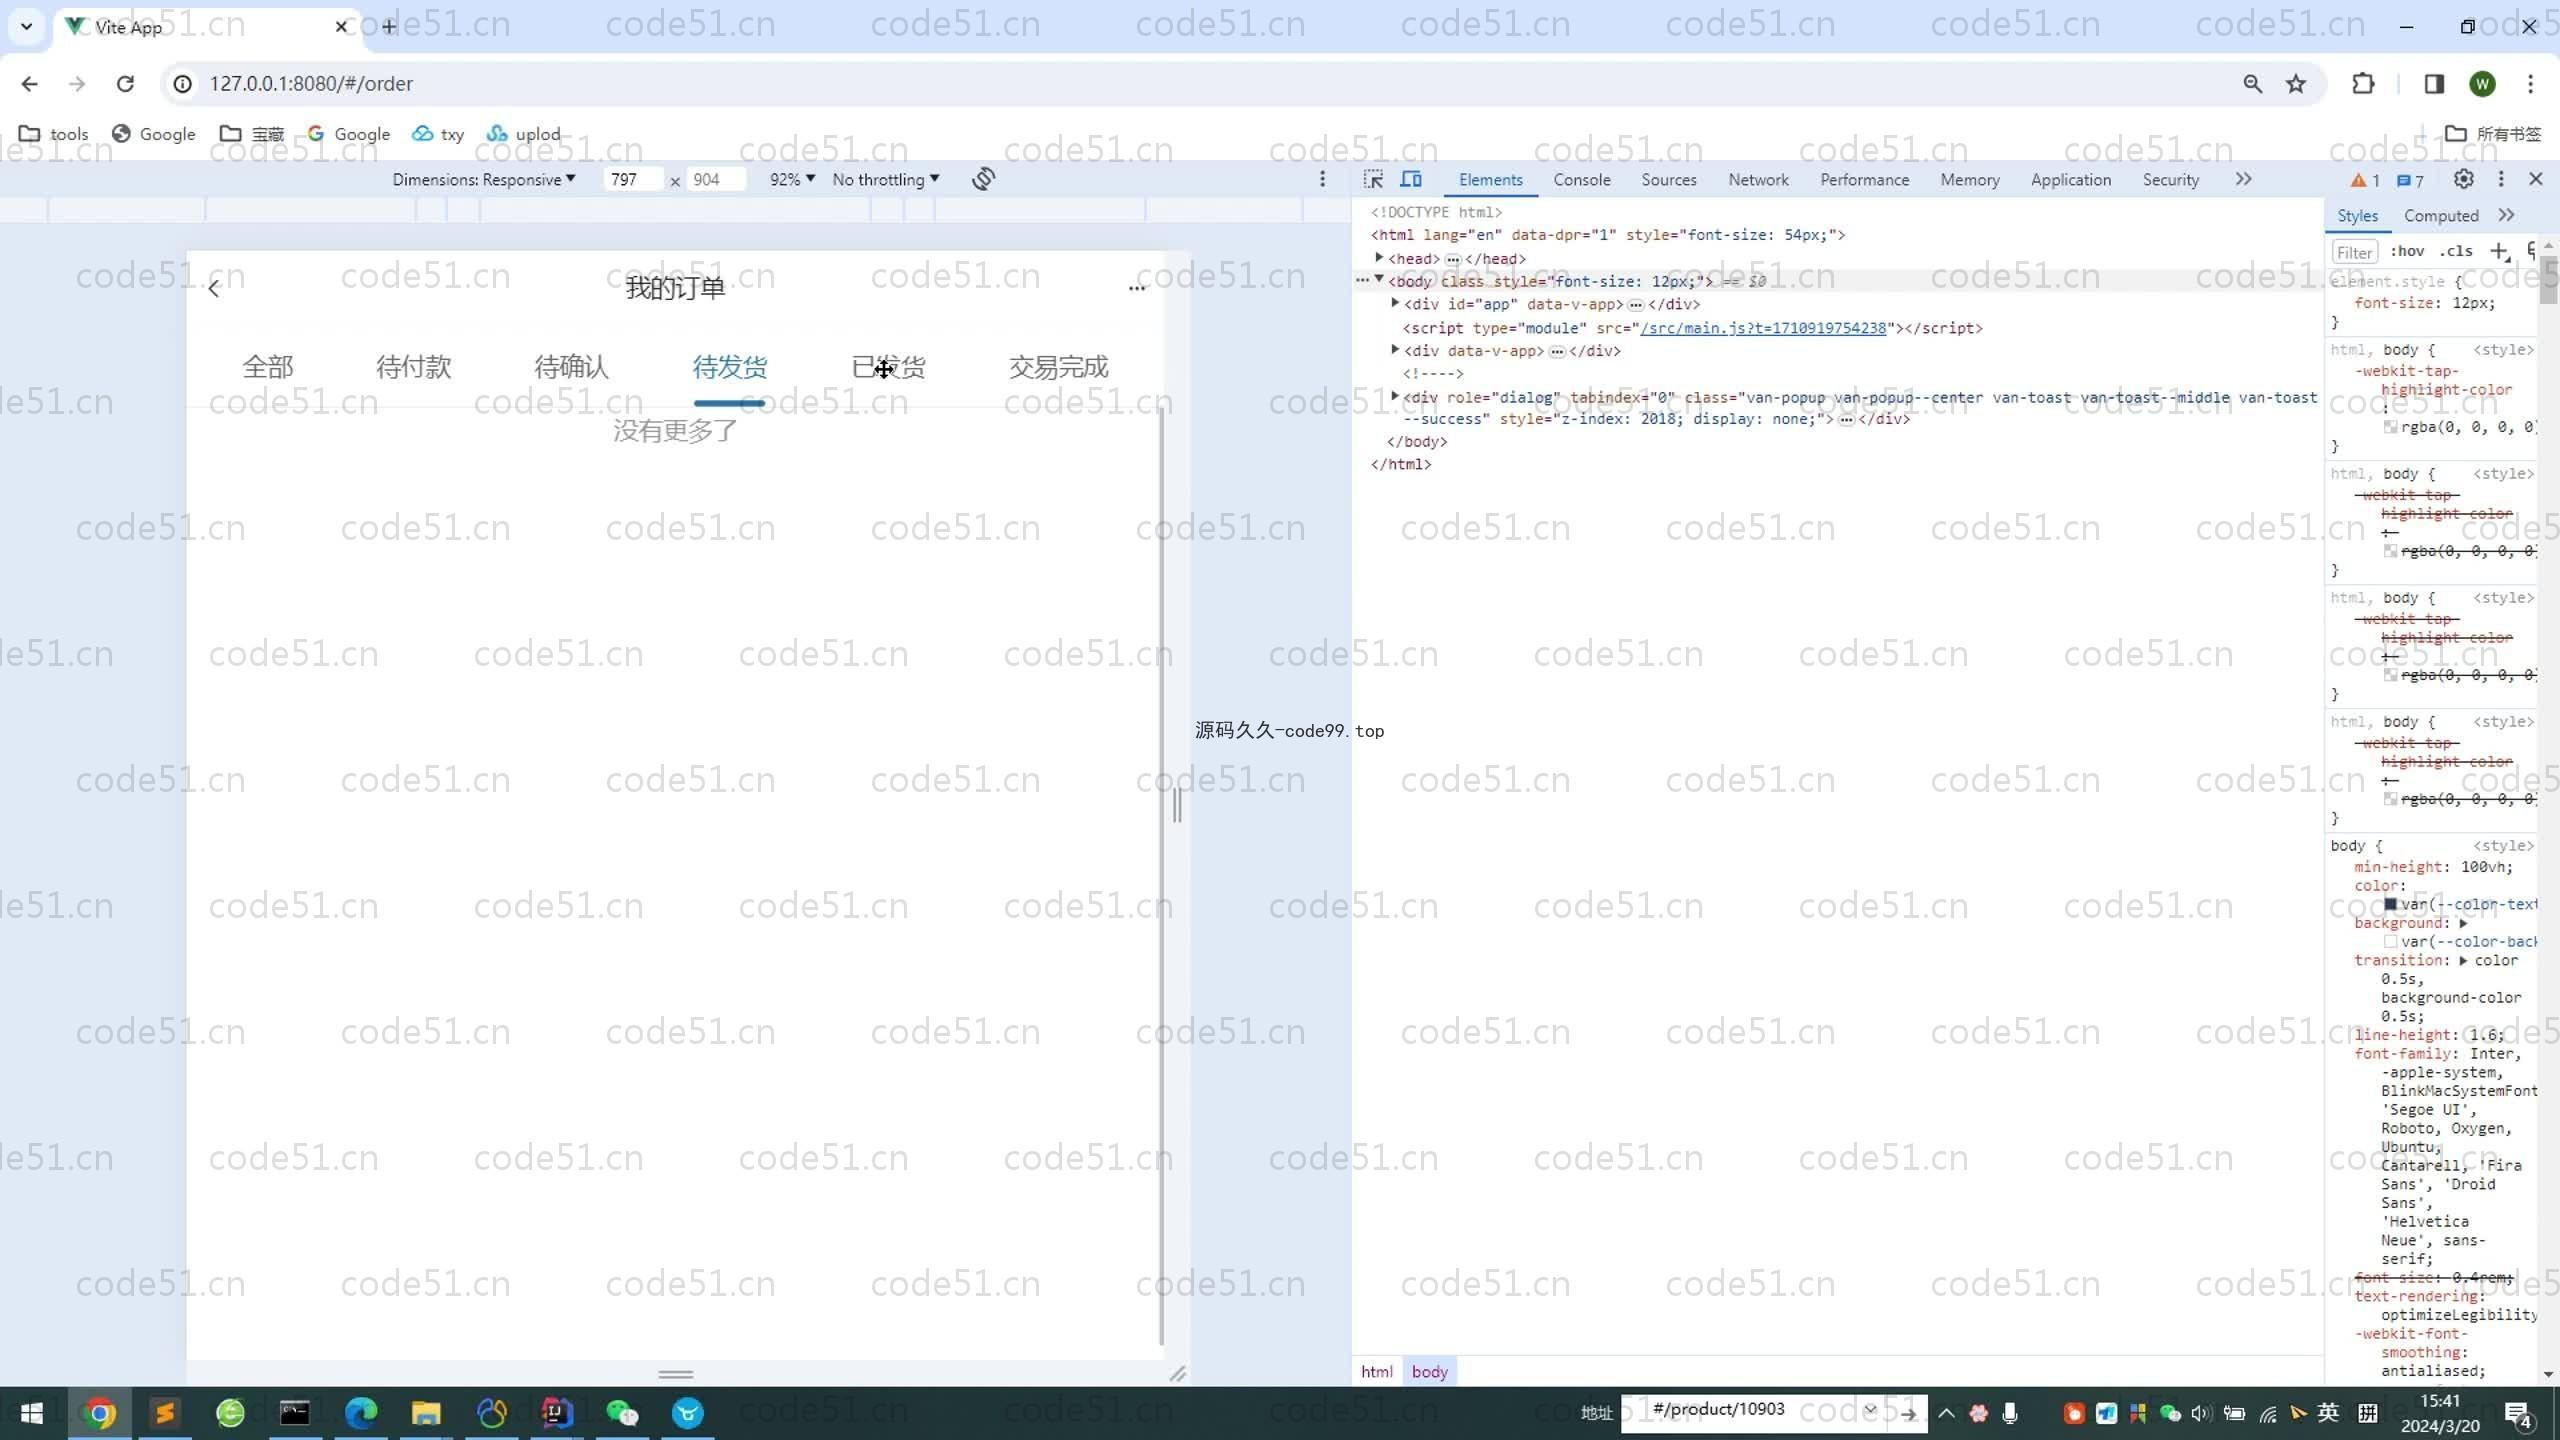Select the 待付款 orders tab

click(x=413, y=367)
